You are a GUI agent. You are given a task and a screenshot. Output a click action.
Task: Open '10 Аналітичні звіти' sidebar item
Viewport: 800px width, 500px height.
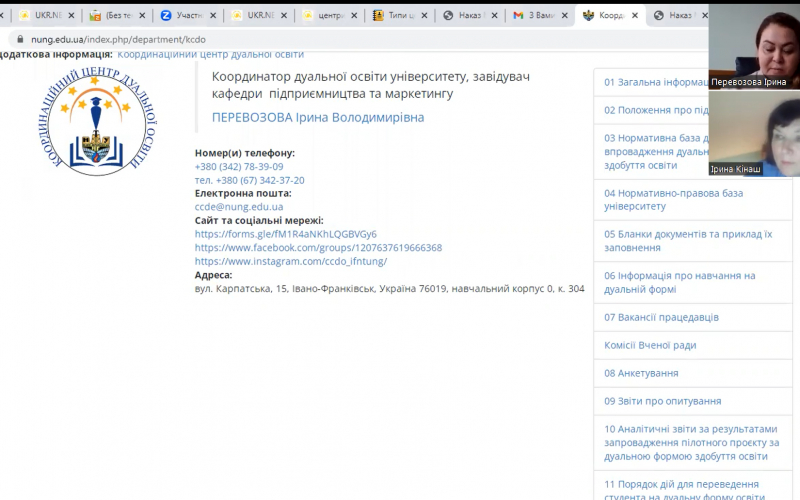pos(693,443)
